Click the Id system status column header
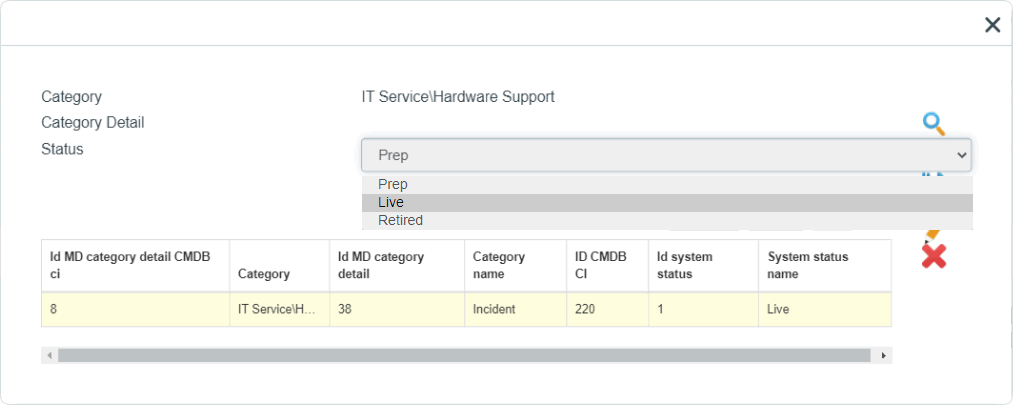The width and height of the screenshot is (1013, 405). point(704,265)
